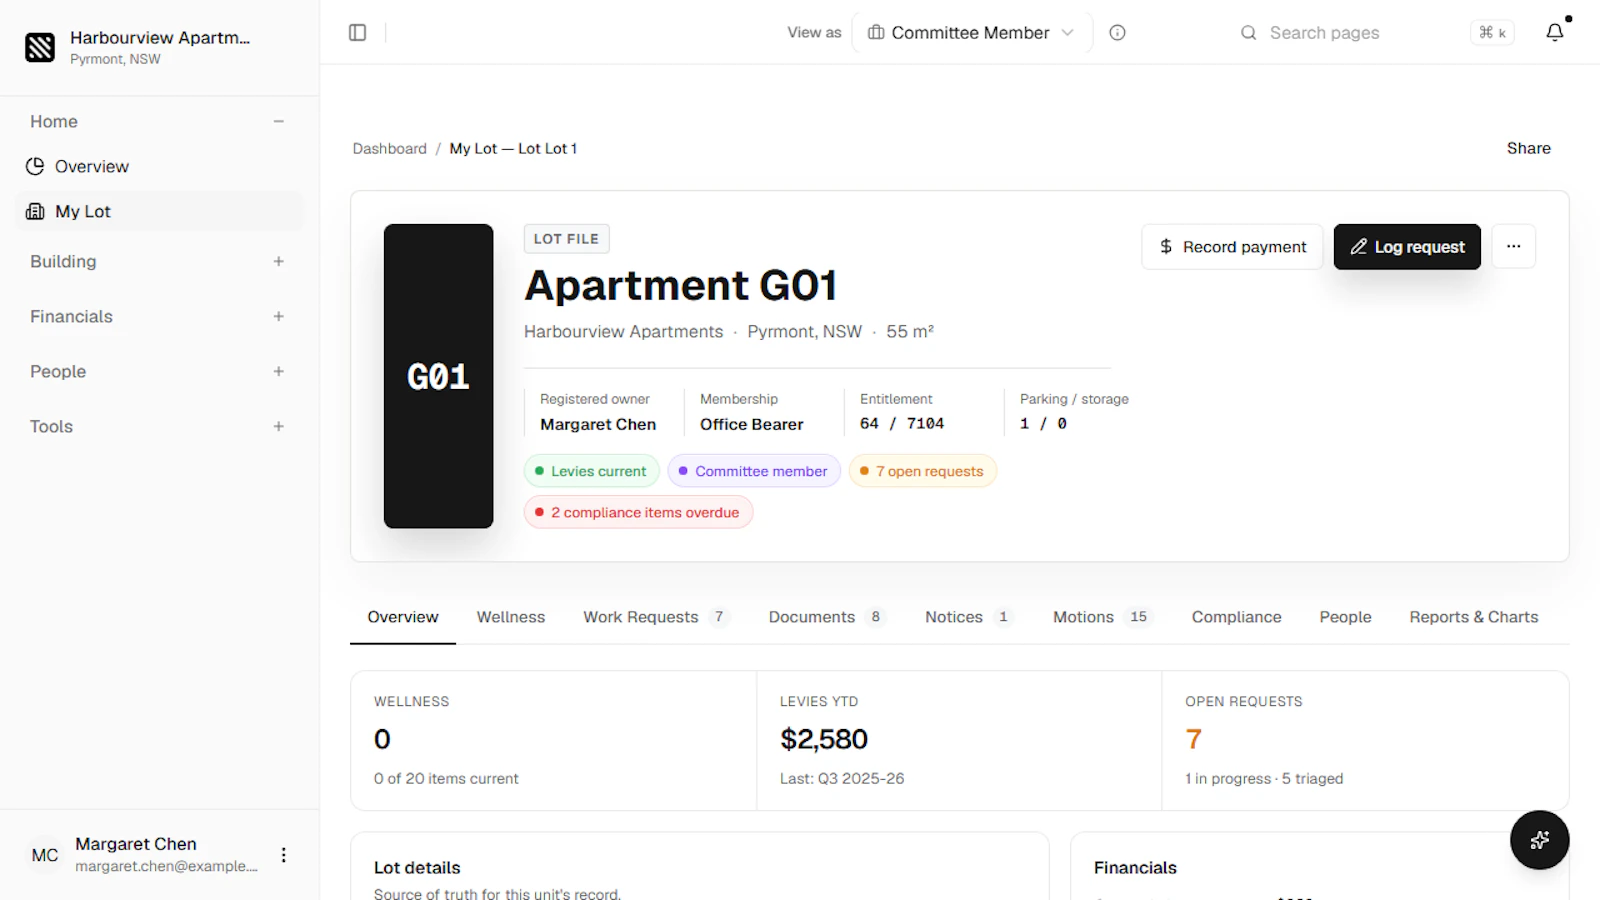Viewport: 1600px width, 900px height.
Task: Click the Overview pie chart icon
Action: pos(35,166)
